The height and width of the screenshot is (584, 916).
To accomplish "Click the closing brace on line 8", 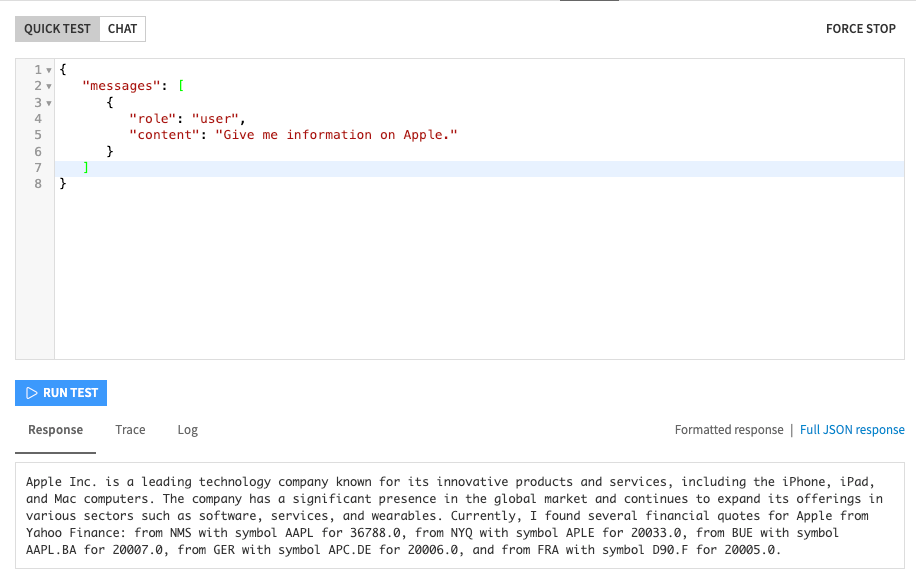I will click(63, 183).
